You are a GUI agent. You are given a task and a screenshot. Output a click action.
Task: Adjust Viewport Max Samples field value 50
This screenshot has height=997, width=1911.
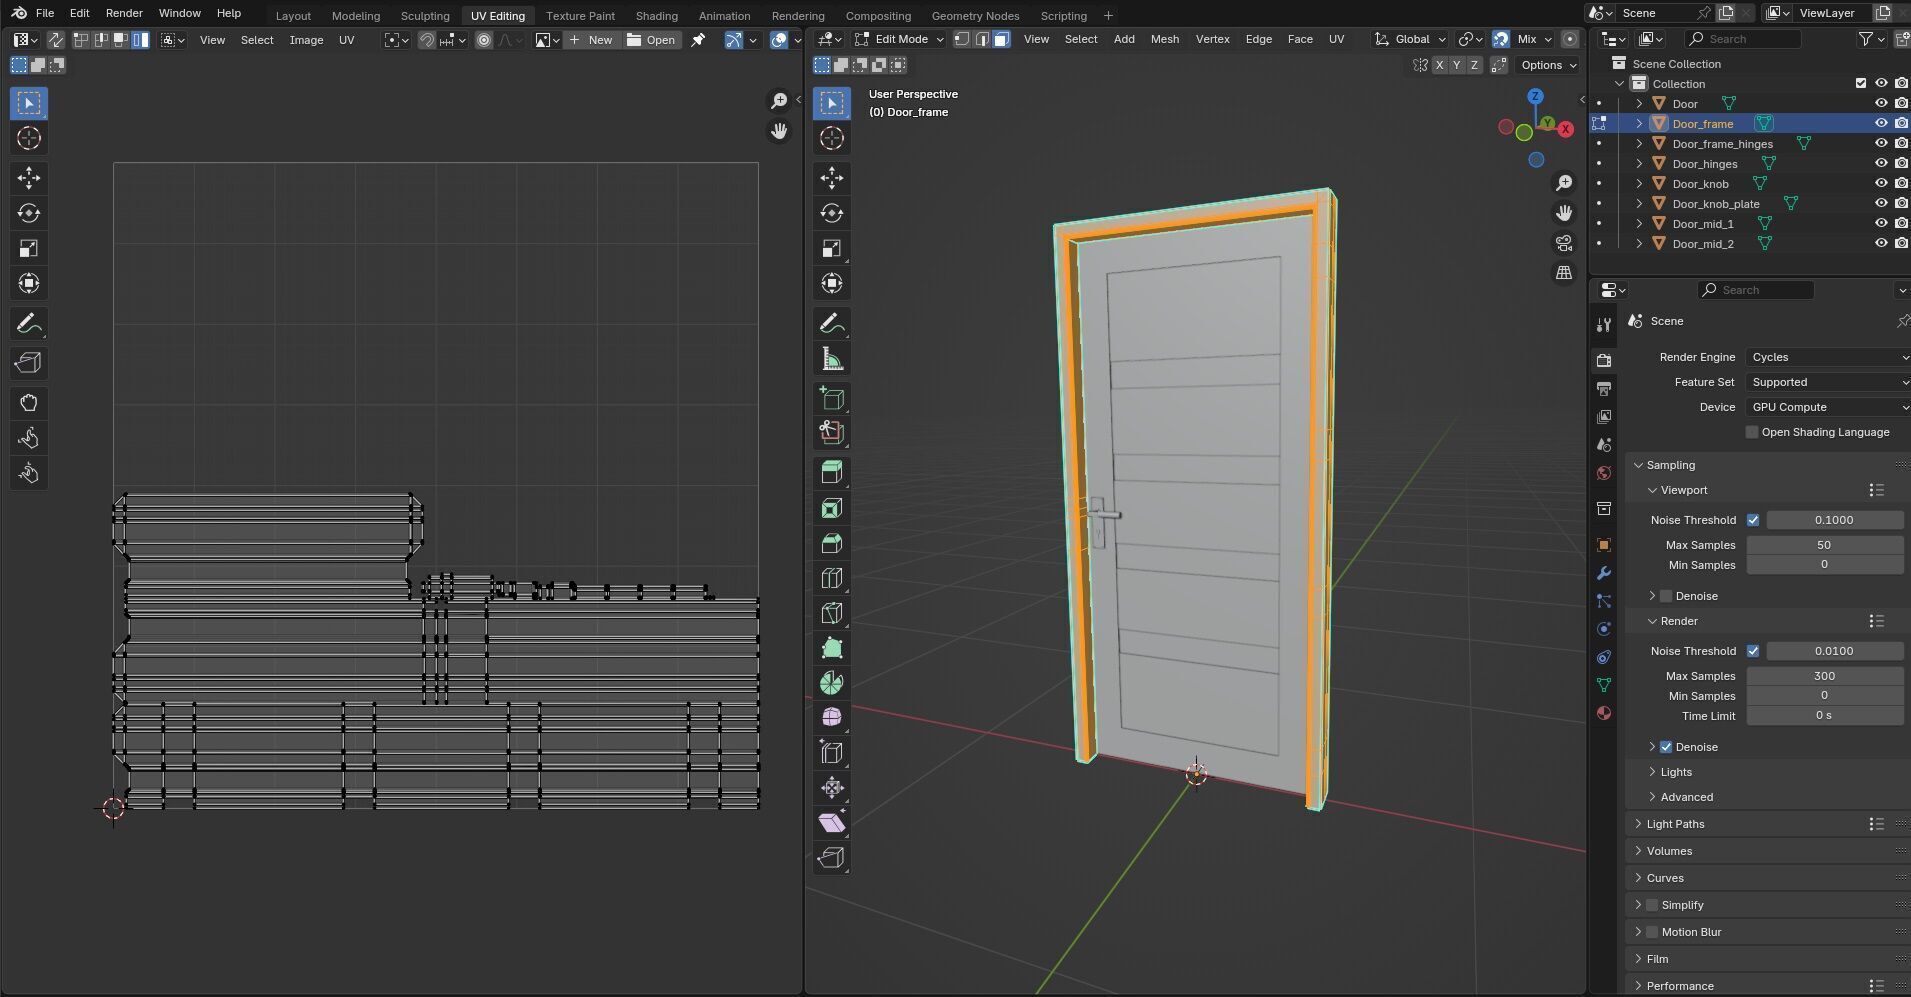pyautogui.click(x=1824, y=545)
